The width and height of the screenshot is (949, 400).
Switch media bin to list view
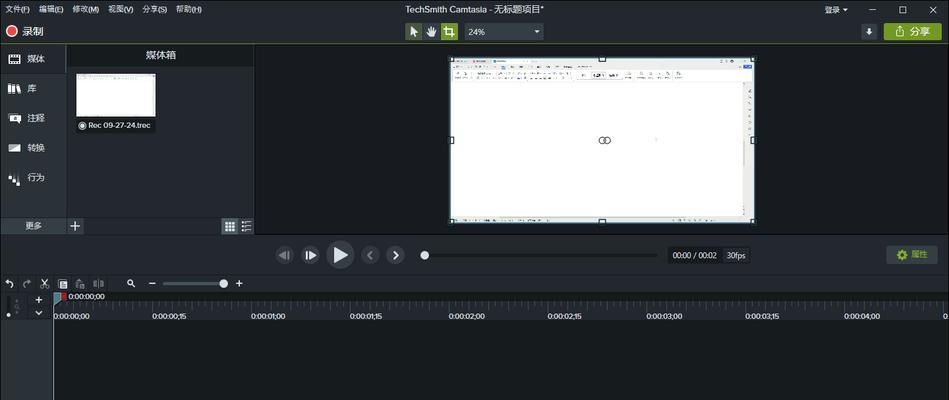click(x=246, y=227)
